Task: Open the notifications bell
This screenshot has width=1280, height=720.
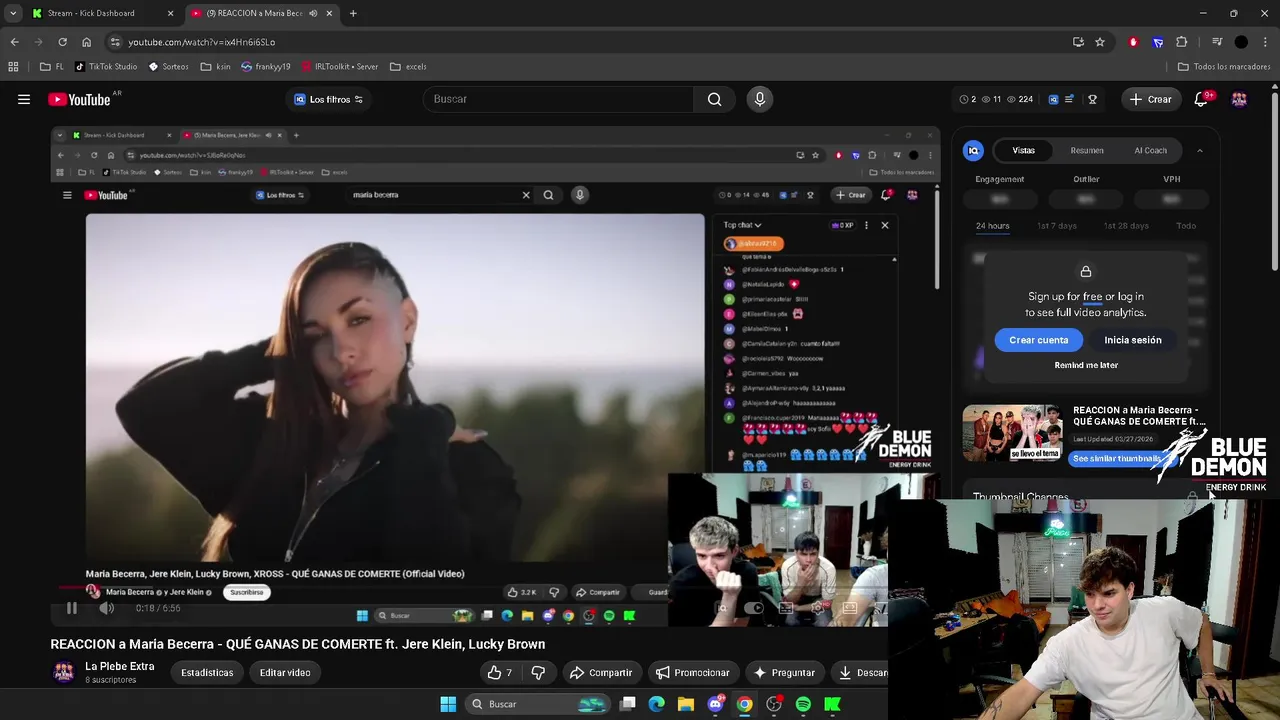Action: (1201, 99)
